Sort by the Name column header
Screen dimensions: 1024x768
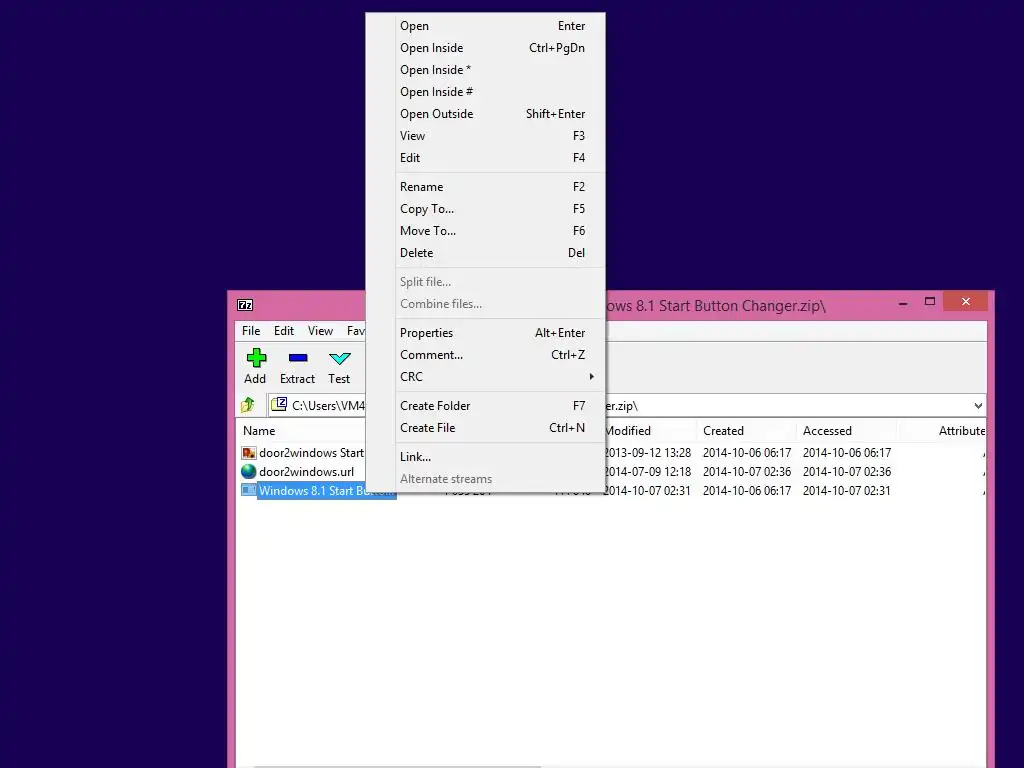pos(259,431)
